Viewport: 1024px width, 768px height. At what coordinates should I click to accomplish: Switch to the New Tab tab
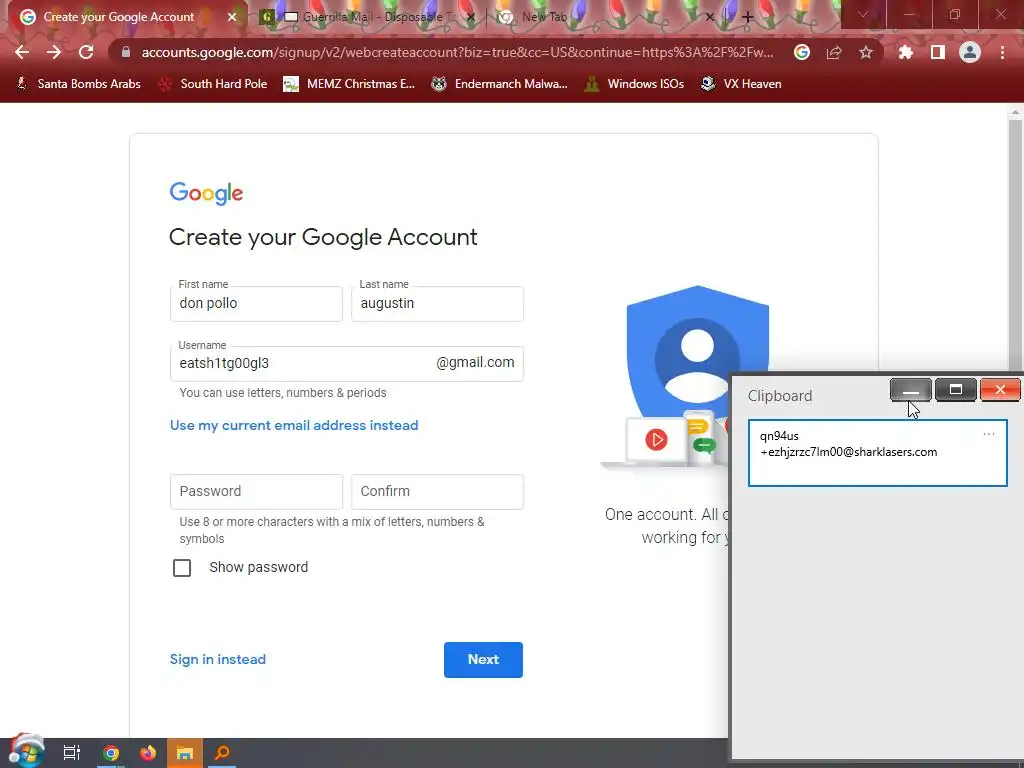pos(605,17)
